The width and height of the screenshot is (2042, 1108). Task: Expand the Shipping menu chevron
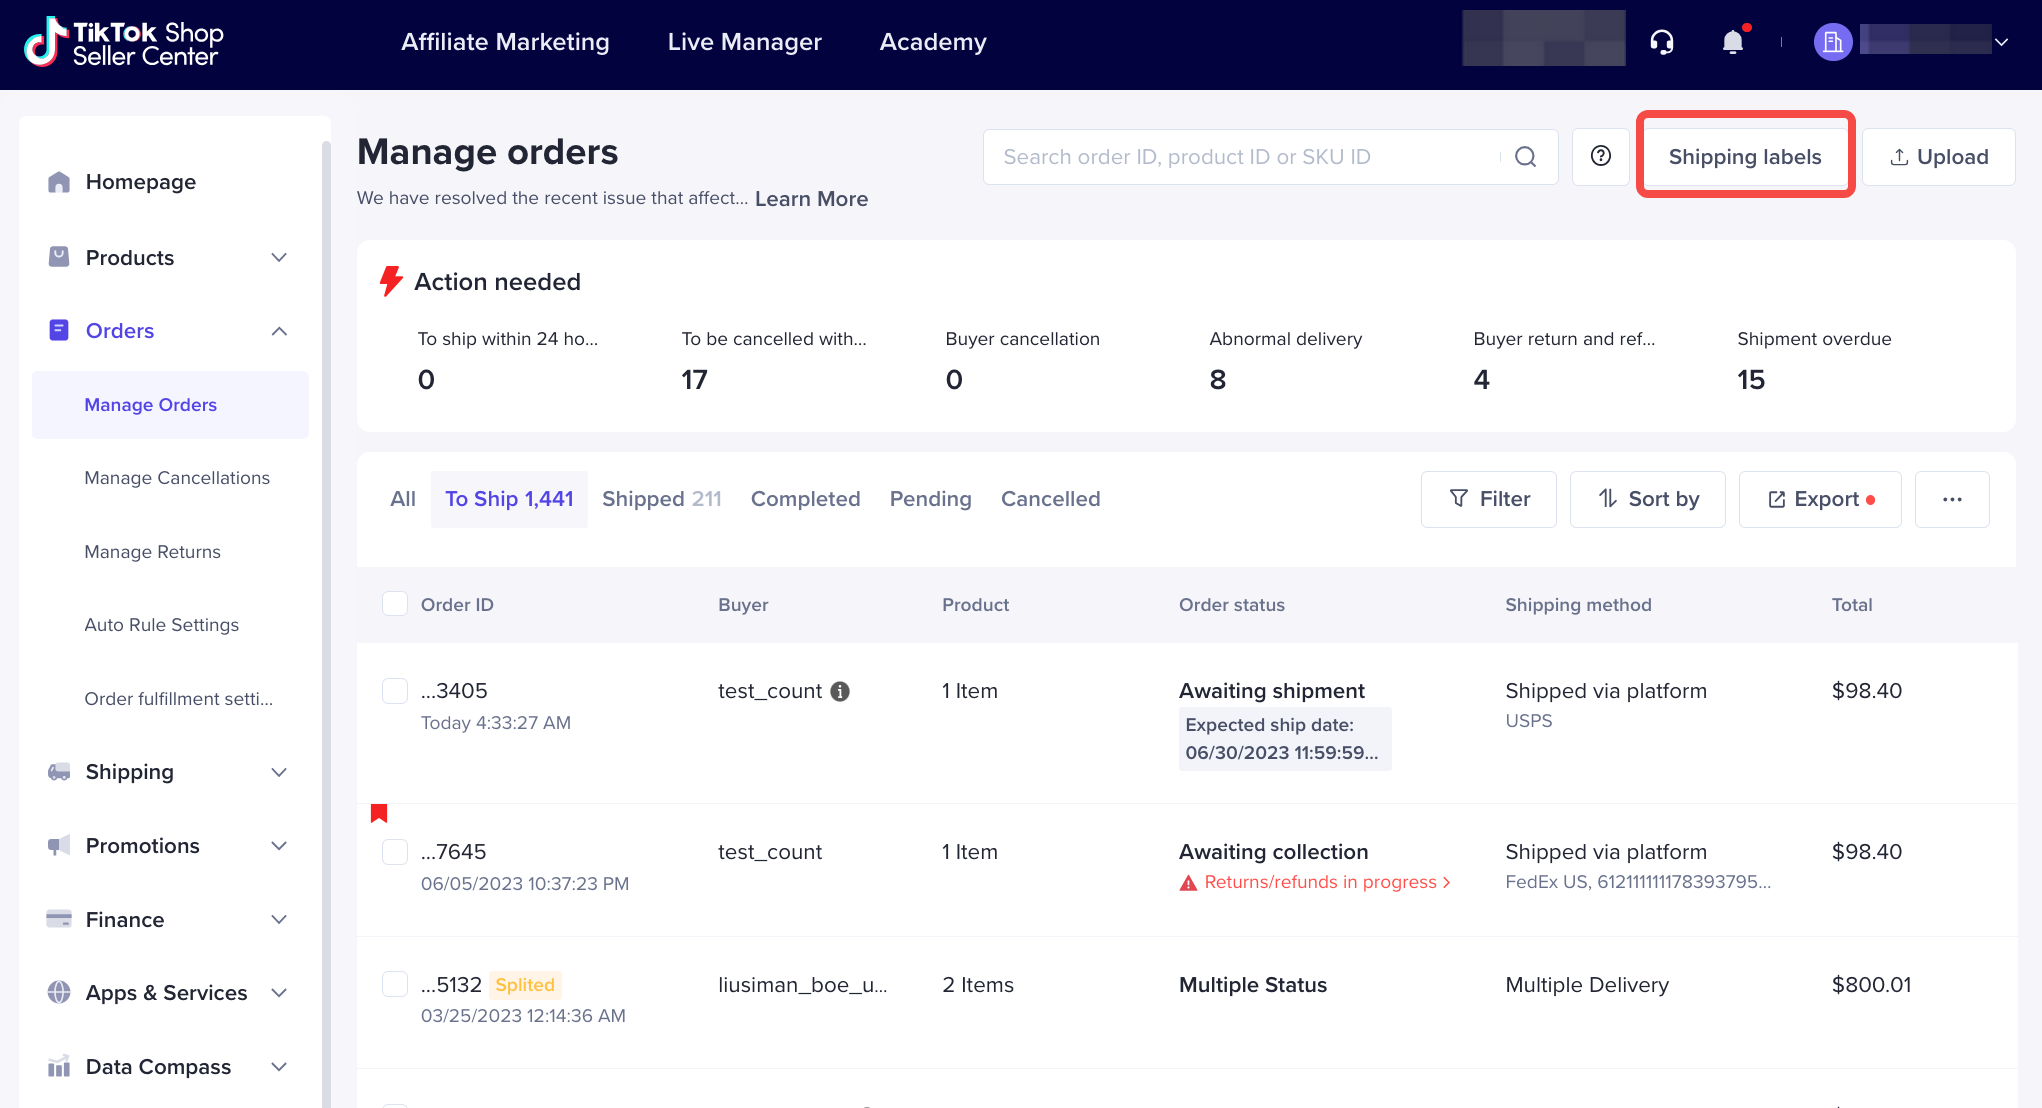(279, 772)
